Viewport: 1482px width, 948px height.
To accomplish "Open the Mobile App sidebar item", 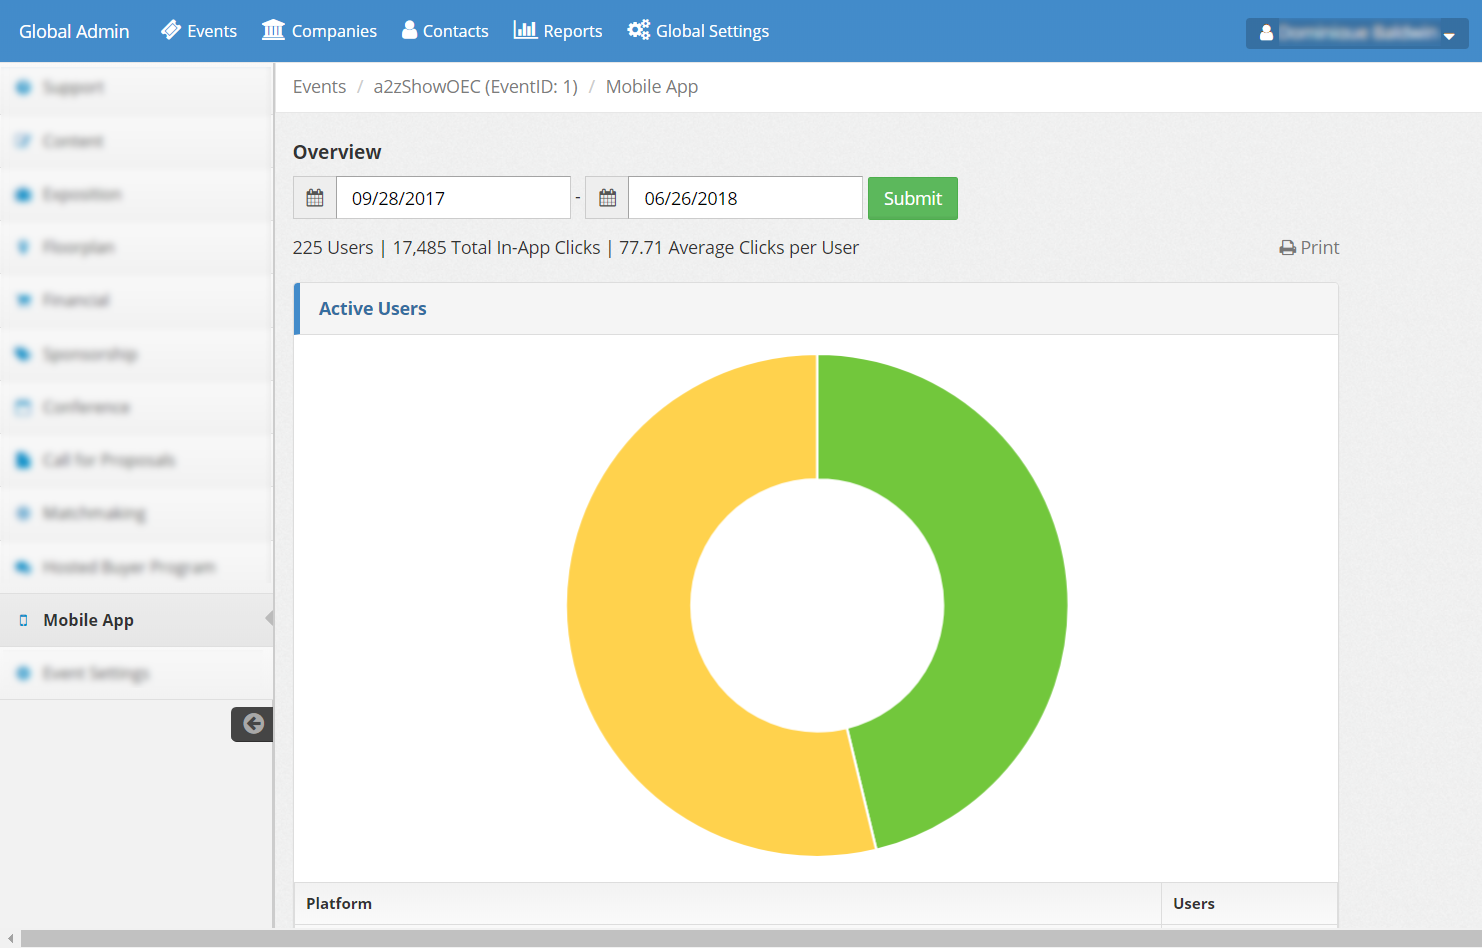I will pyautogui.click(x=88, y=620).
